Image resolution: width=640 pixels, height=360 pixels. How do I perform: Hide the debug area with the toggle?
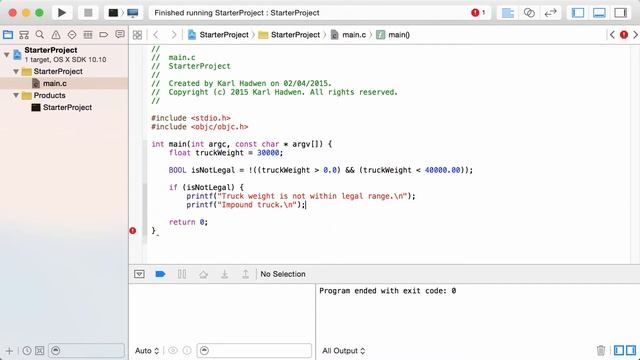pos(139,274)
